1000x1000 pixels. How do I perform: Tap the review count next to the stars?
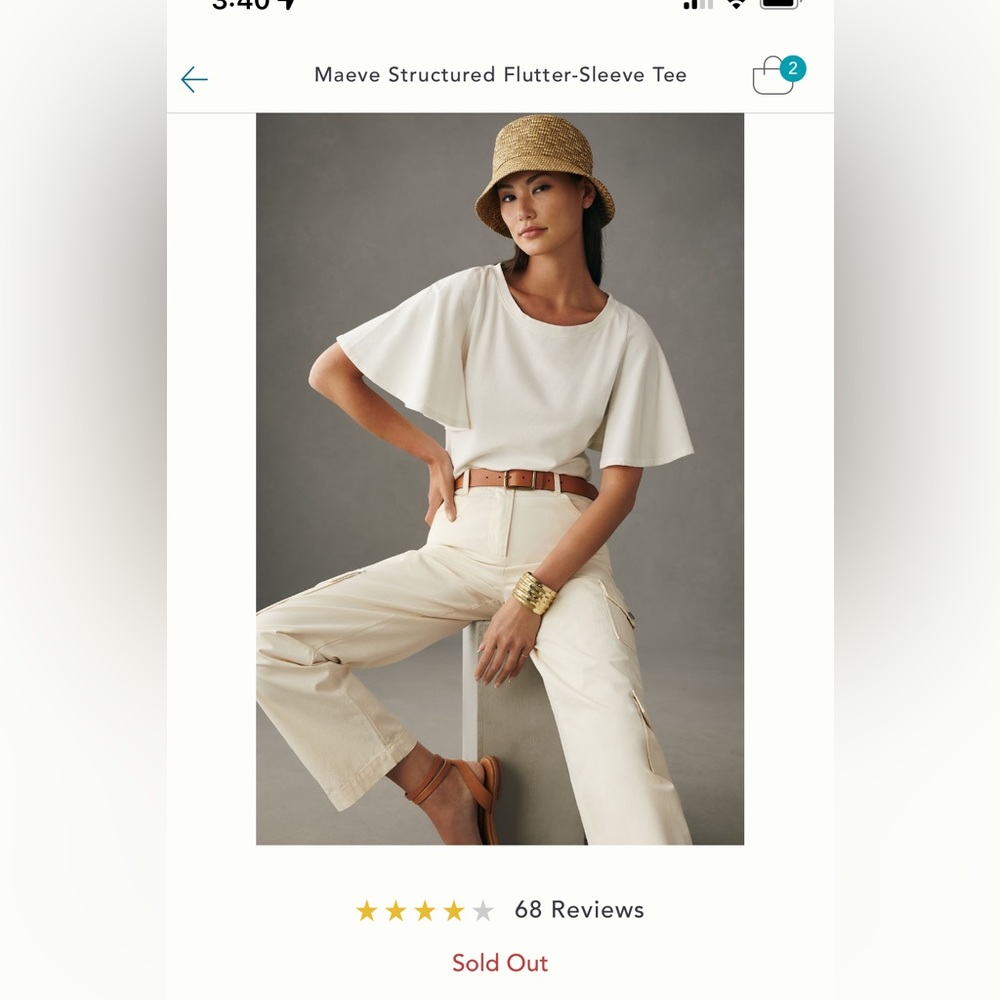pyautogui.click(x=581, y=910)
